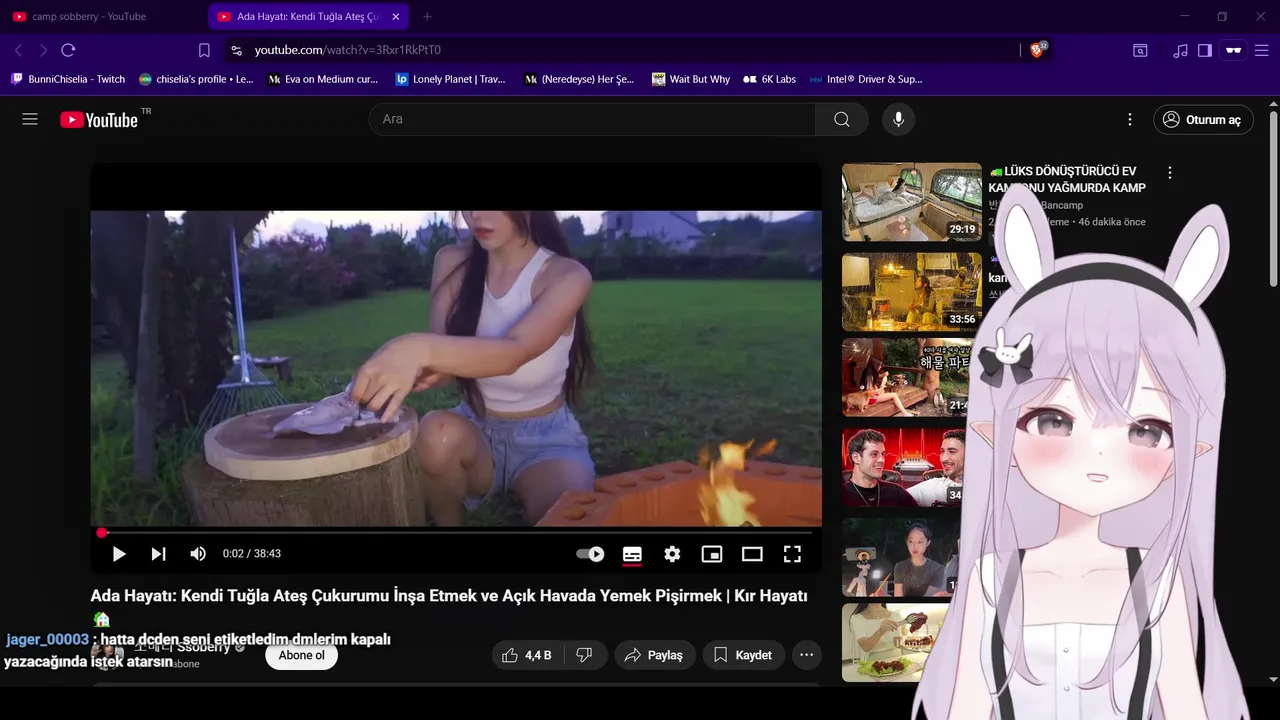The height and width of the screenshot is (720, 1280).
Task: Open Lonely Planet bookmark
Action: point(451,79)
